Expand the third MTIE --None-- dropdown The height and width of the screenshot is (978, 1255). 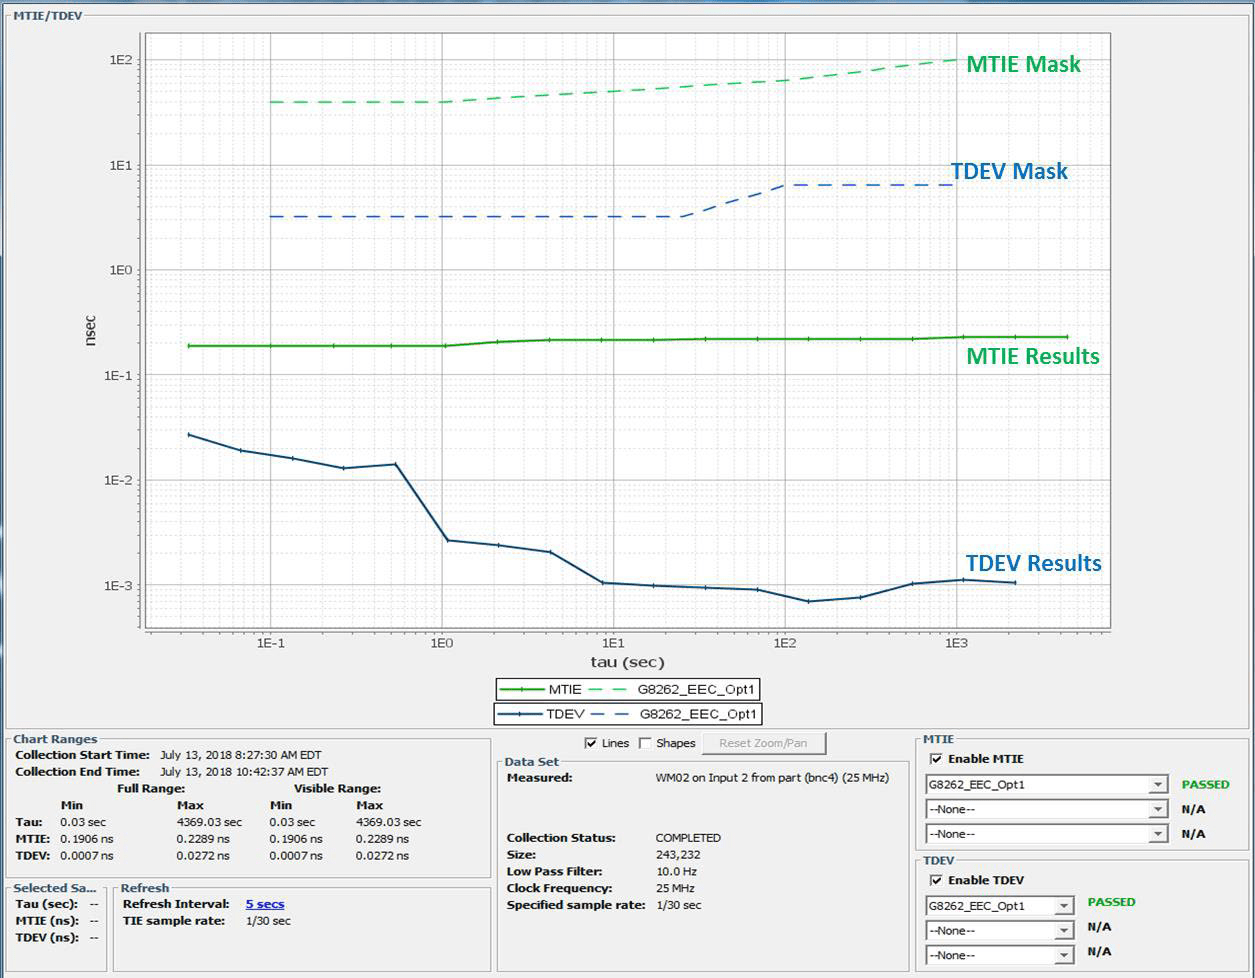(x=1157, y=834)
